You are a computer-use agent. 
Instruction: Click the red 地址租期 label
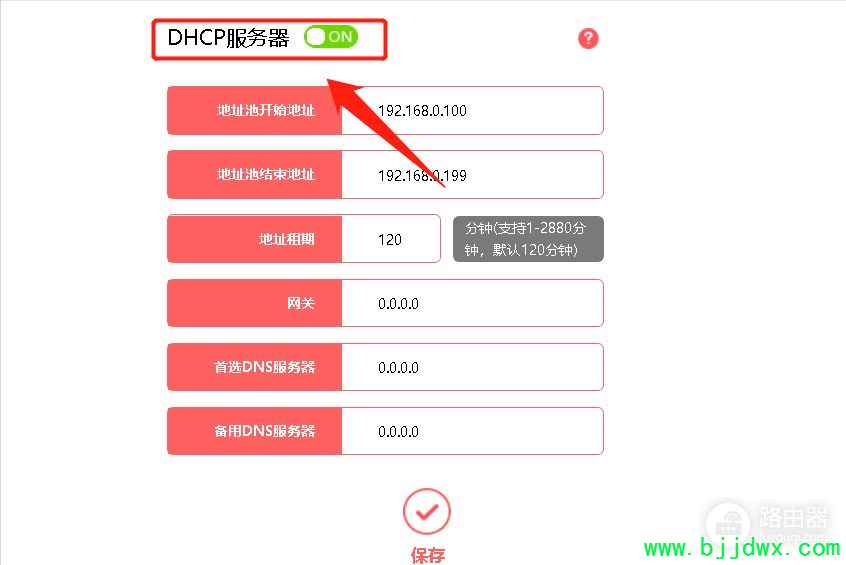point(255,239)
